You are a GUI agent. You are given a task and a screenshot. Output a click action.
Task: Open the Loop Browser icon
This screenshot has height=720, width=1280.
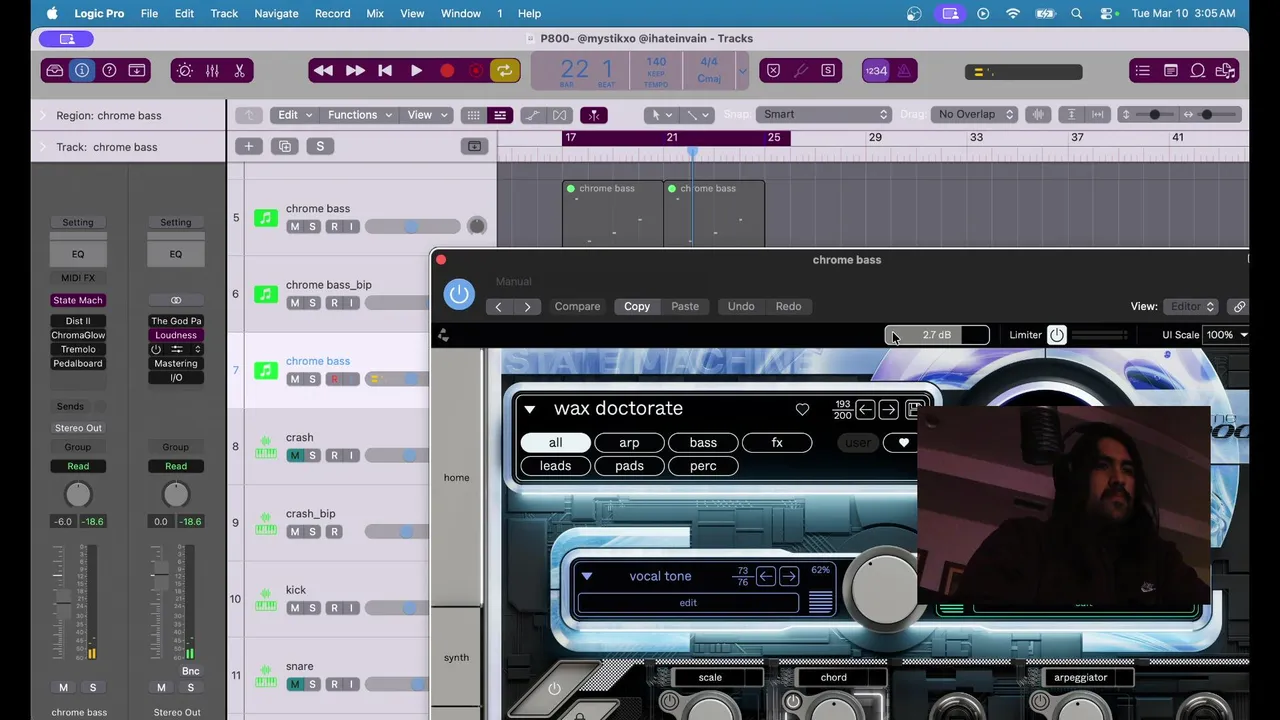click(x=1198, y=71)
